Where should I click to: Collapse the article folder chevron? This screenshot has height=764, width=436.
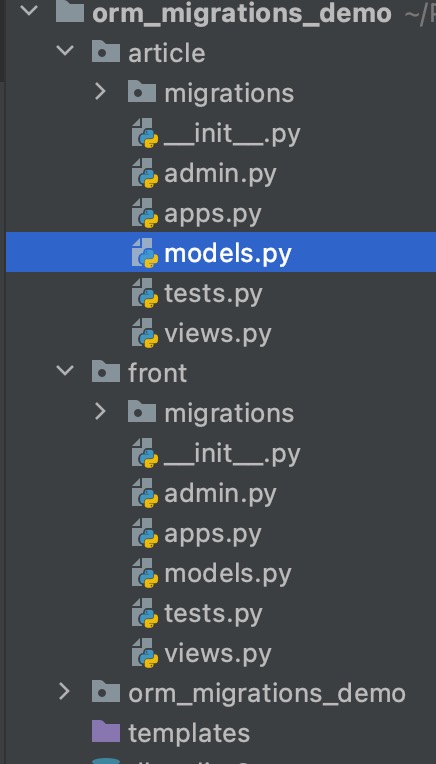point(64,50)
